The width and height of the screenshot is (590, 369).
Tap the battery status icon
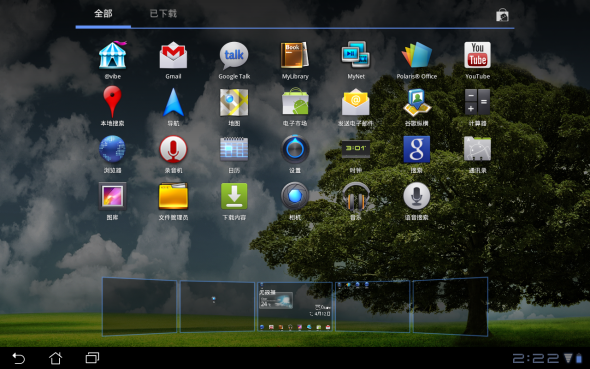point(579,358)
